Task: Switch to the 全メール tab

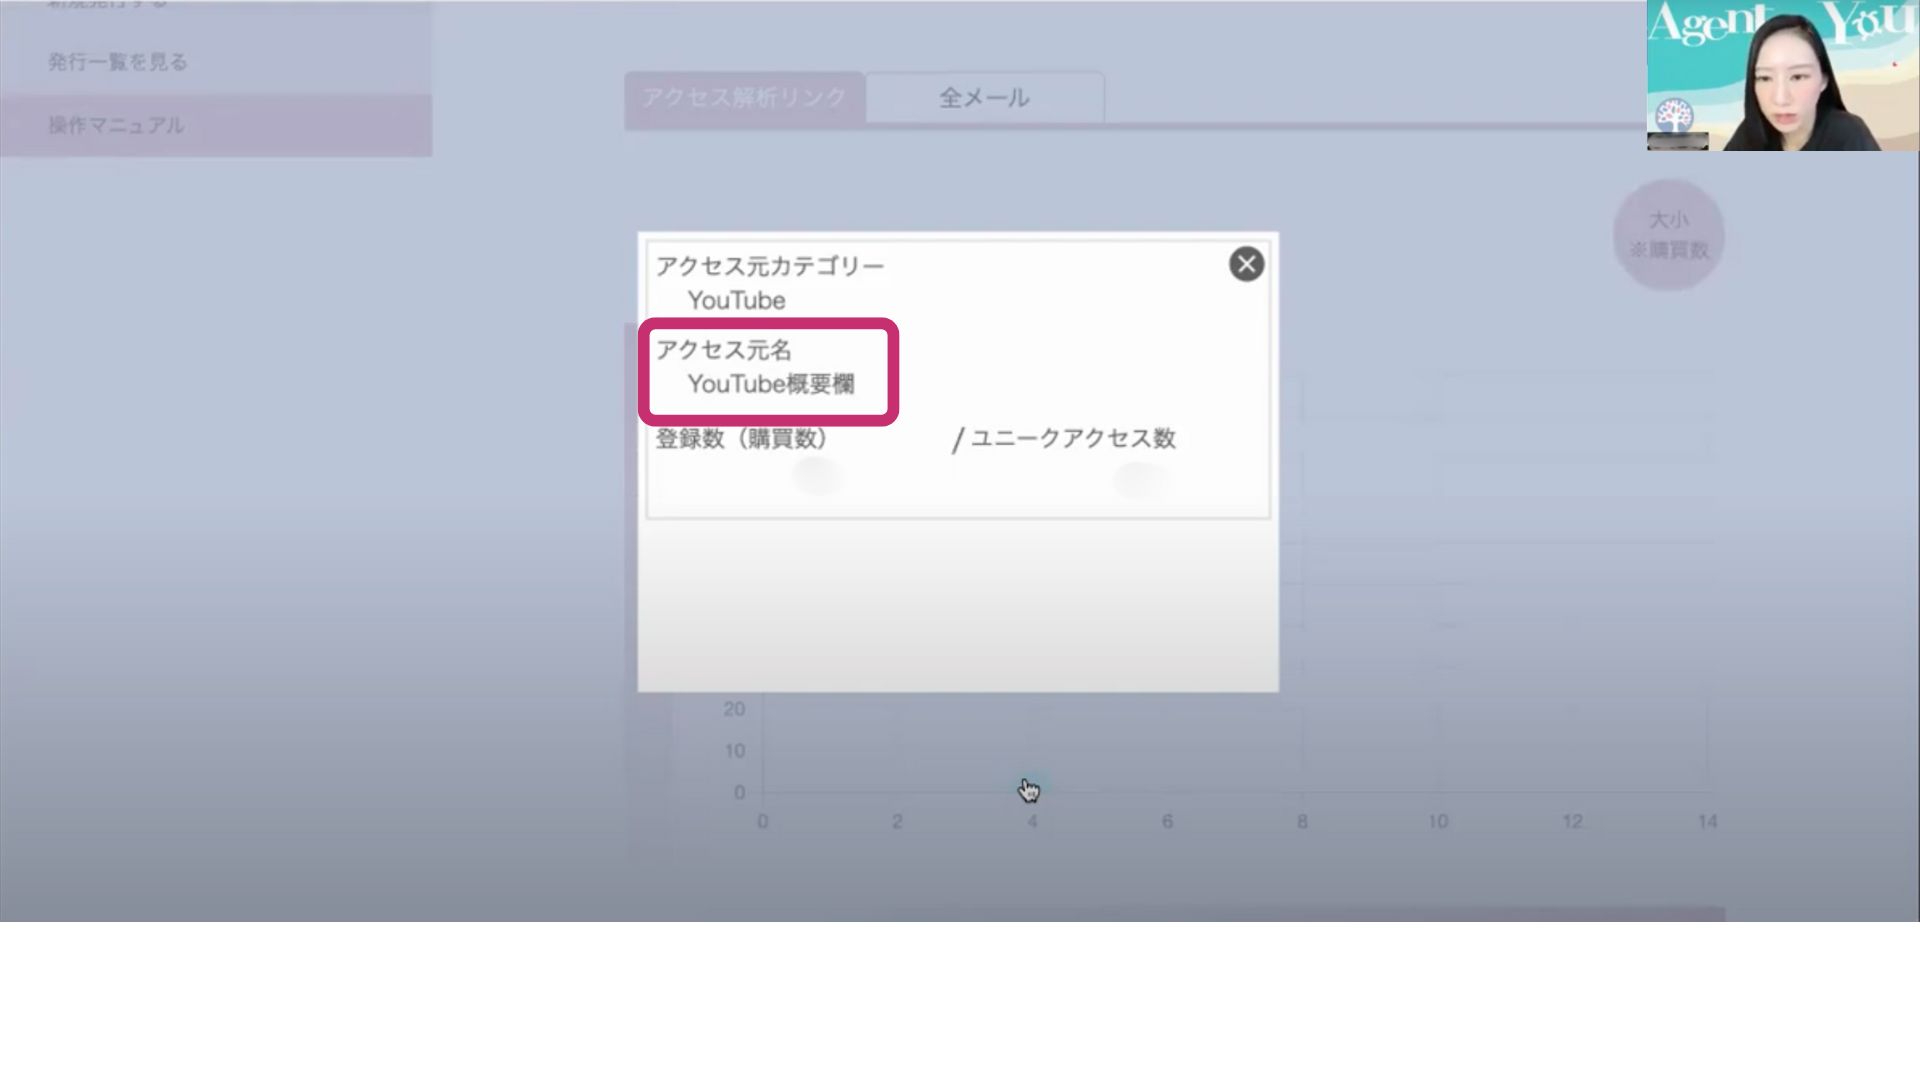Action: tap(985, 98)
